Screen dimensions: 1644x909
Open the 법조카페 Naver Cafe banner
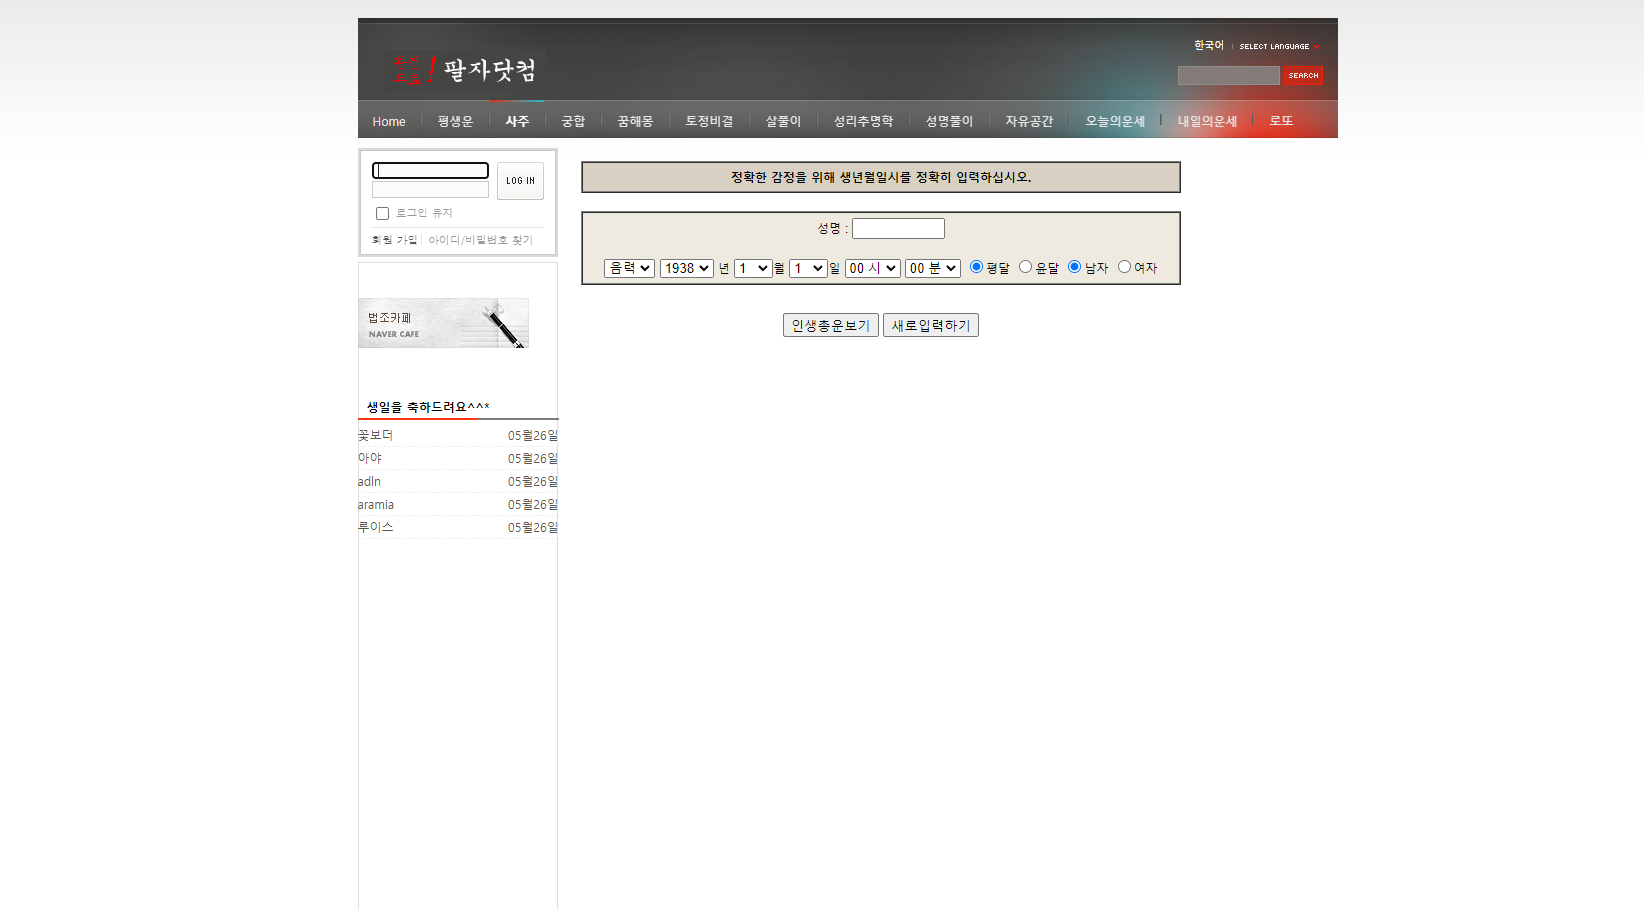tap(443, 323)
